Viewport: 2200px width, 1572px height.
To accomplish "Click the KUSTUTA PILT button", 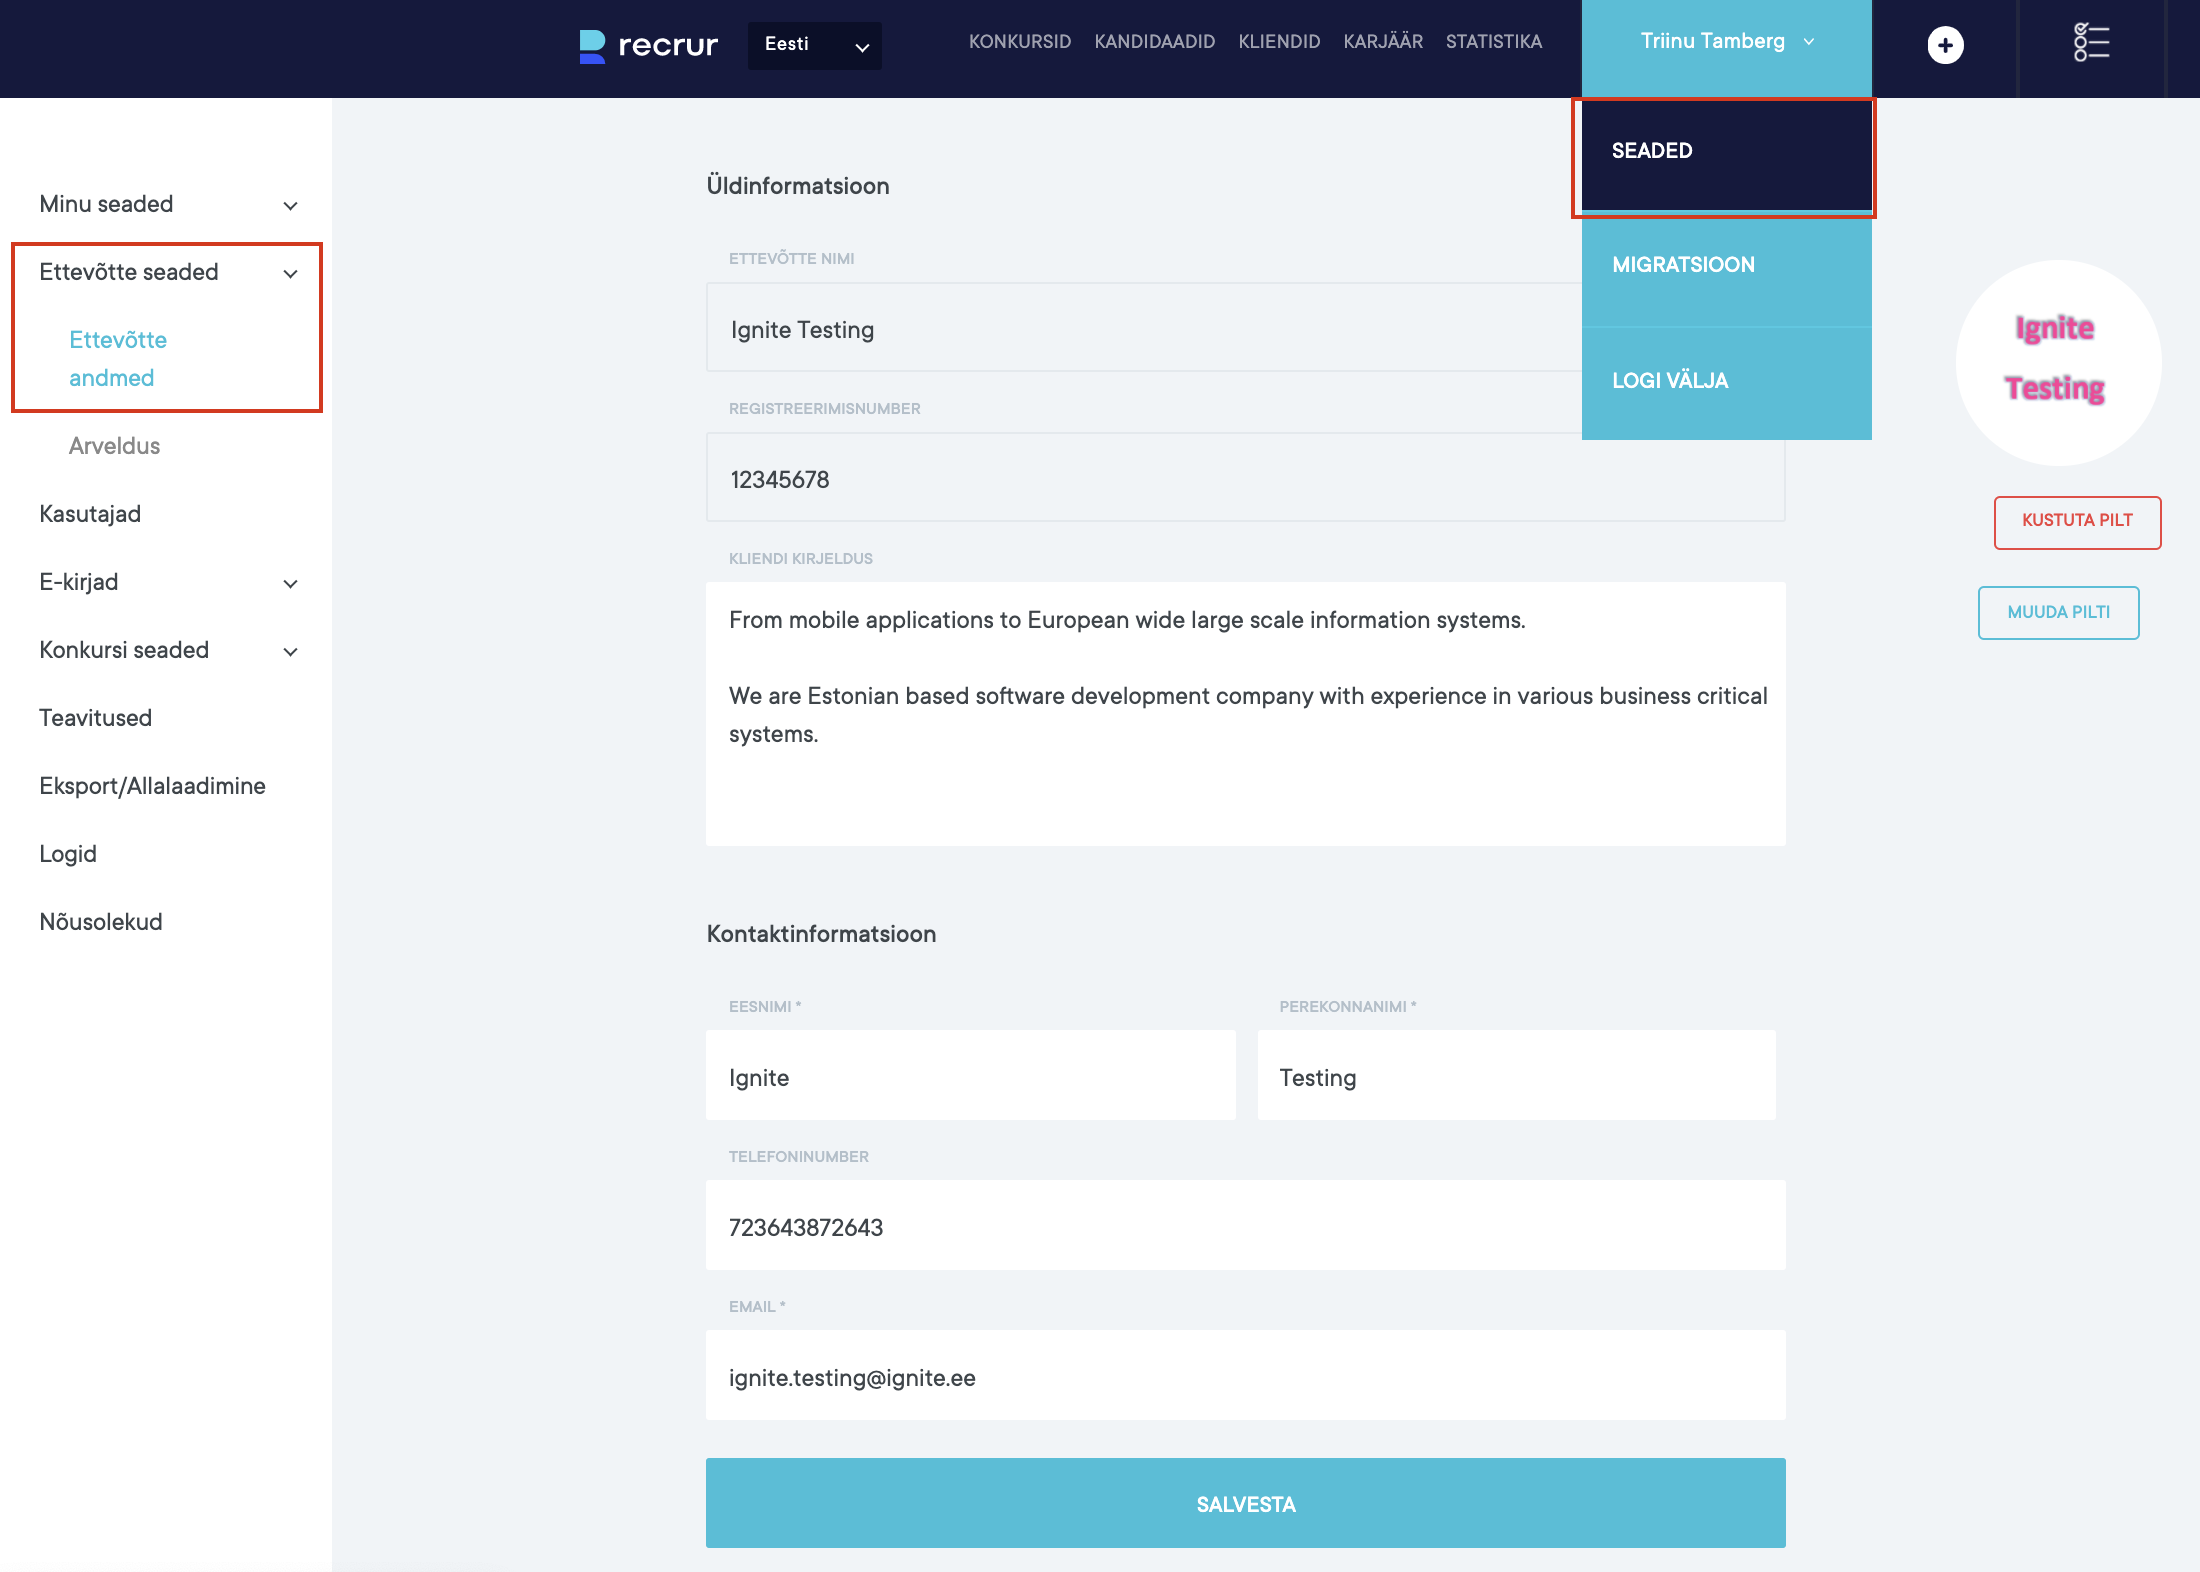I will point(2077,521).
